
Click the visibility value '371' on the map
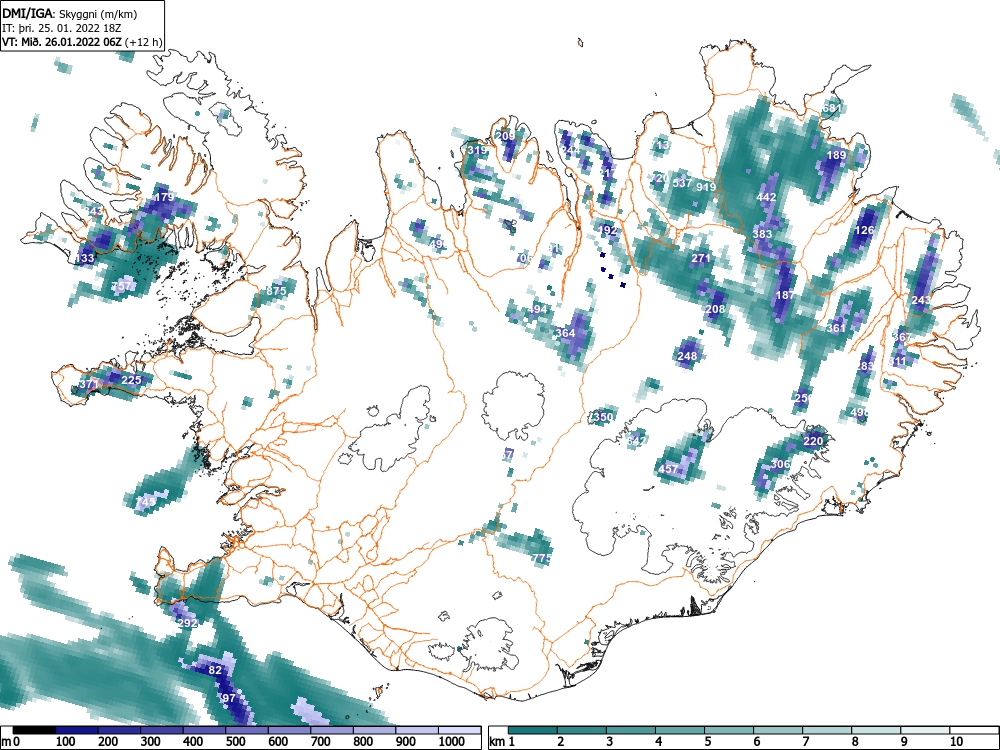tap(89, 385)
